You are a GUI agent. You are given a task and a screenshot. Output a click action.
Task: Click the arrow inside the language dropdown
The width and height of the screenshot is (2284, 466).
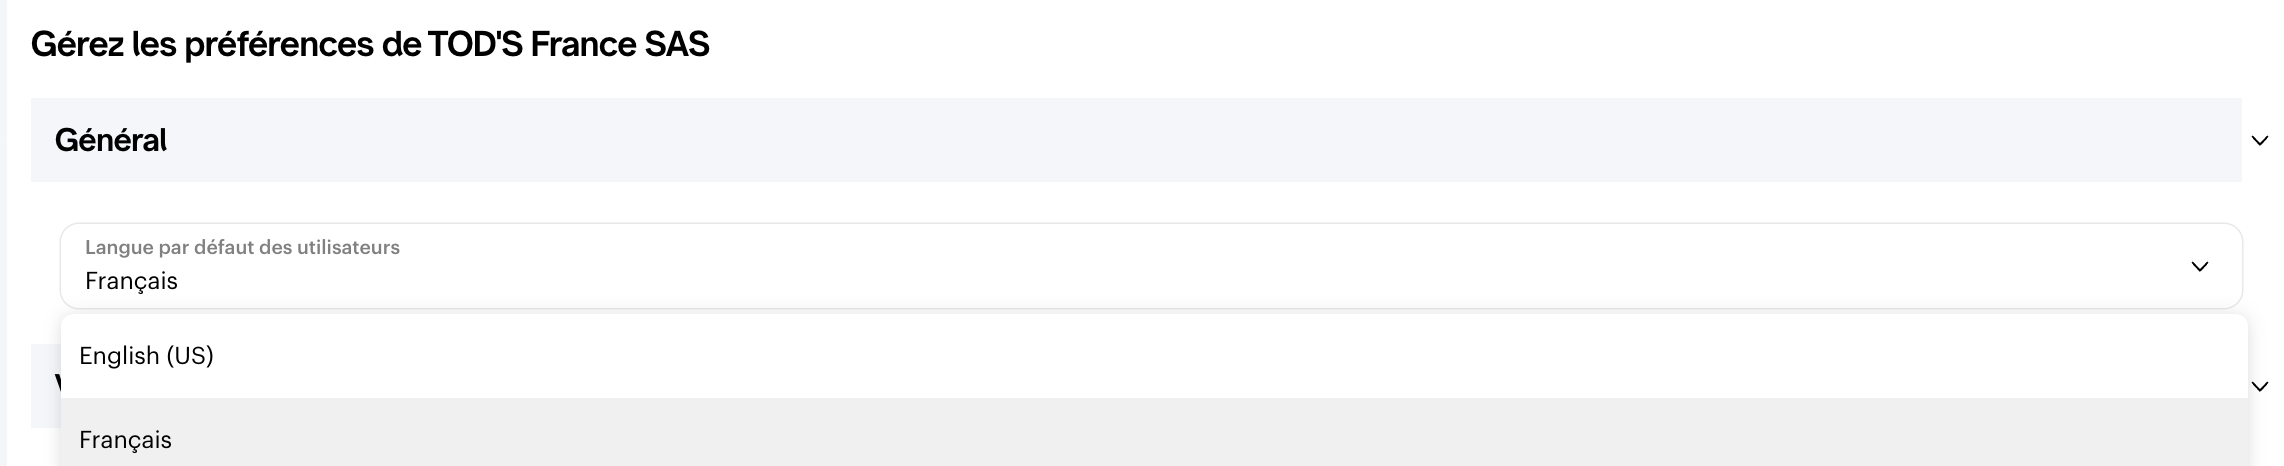click(2199, 267)
